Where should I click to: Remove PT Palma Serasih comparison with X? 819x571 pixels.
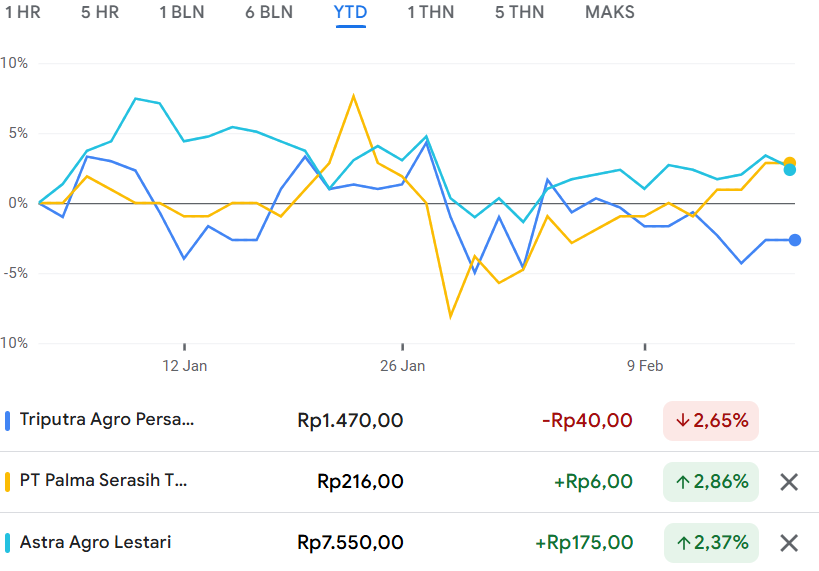(x=788, y=482)
